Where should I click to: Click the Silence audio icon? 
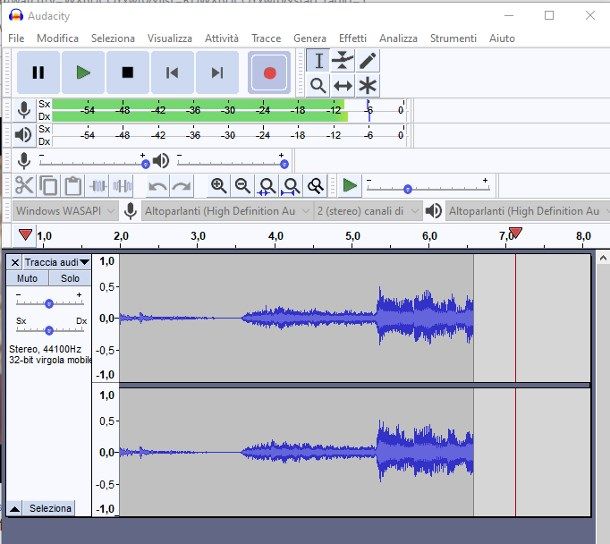tap(122, 185)
